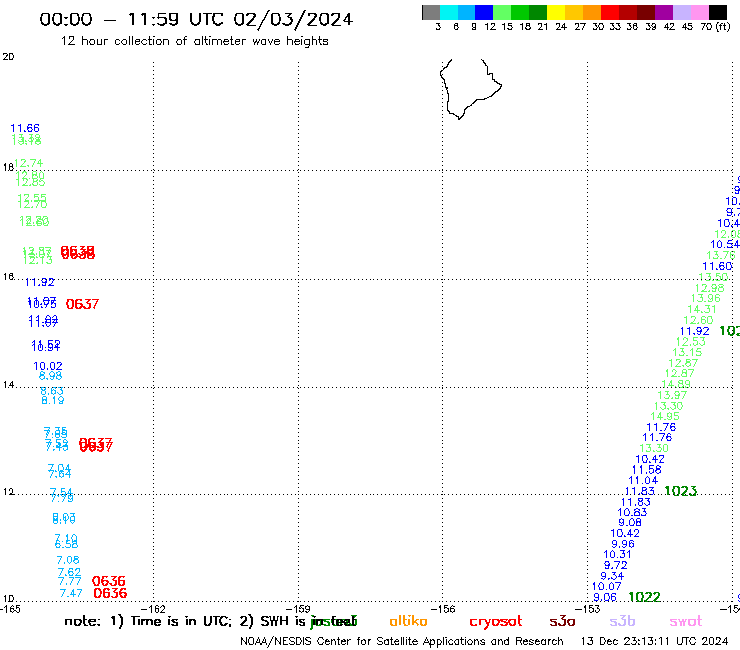Click the wave height value '10.83'

(x=632, y=512)
